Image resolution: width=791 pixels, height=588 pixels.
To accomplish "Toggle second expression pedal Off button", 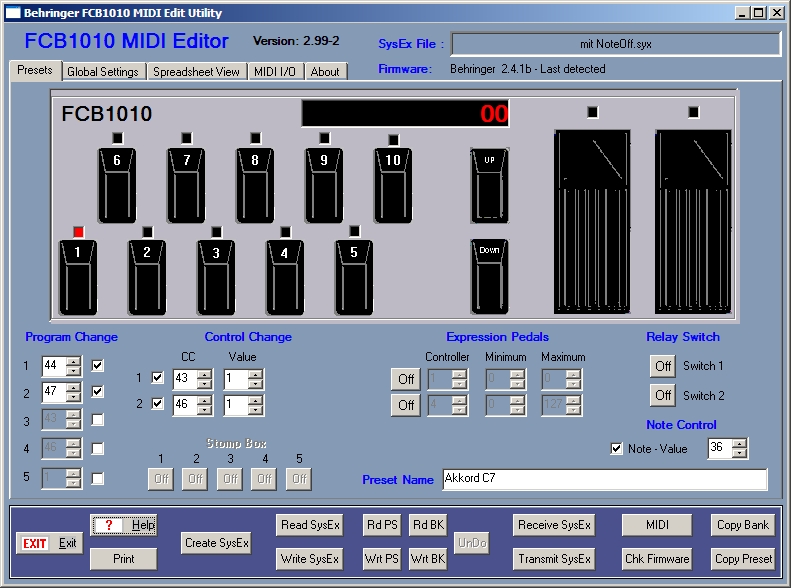I will point(406,405).
